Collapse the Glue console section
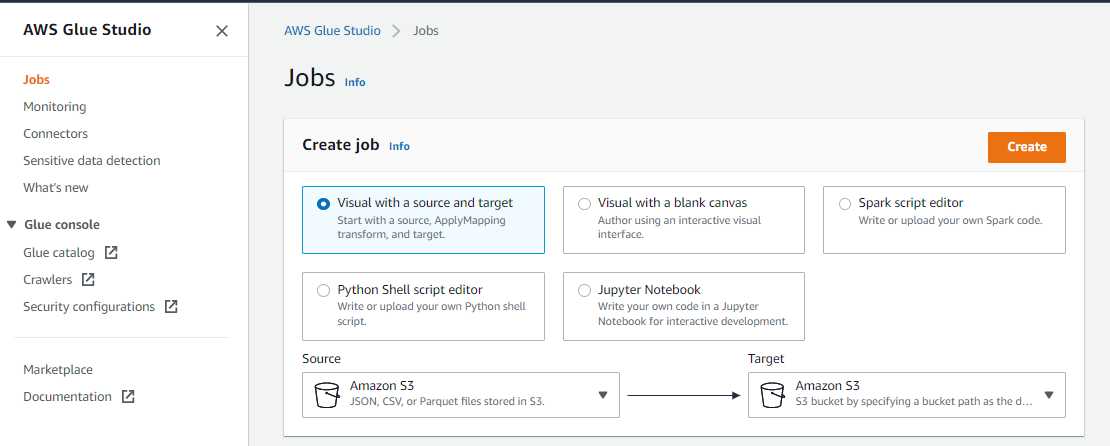Image resolution: width=1110 pixels, height=446 pixels. tap(12, 225)
